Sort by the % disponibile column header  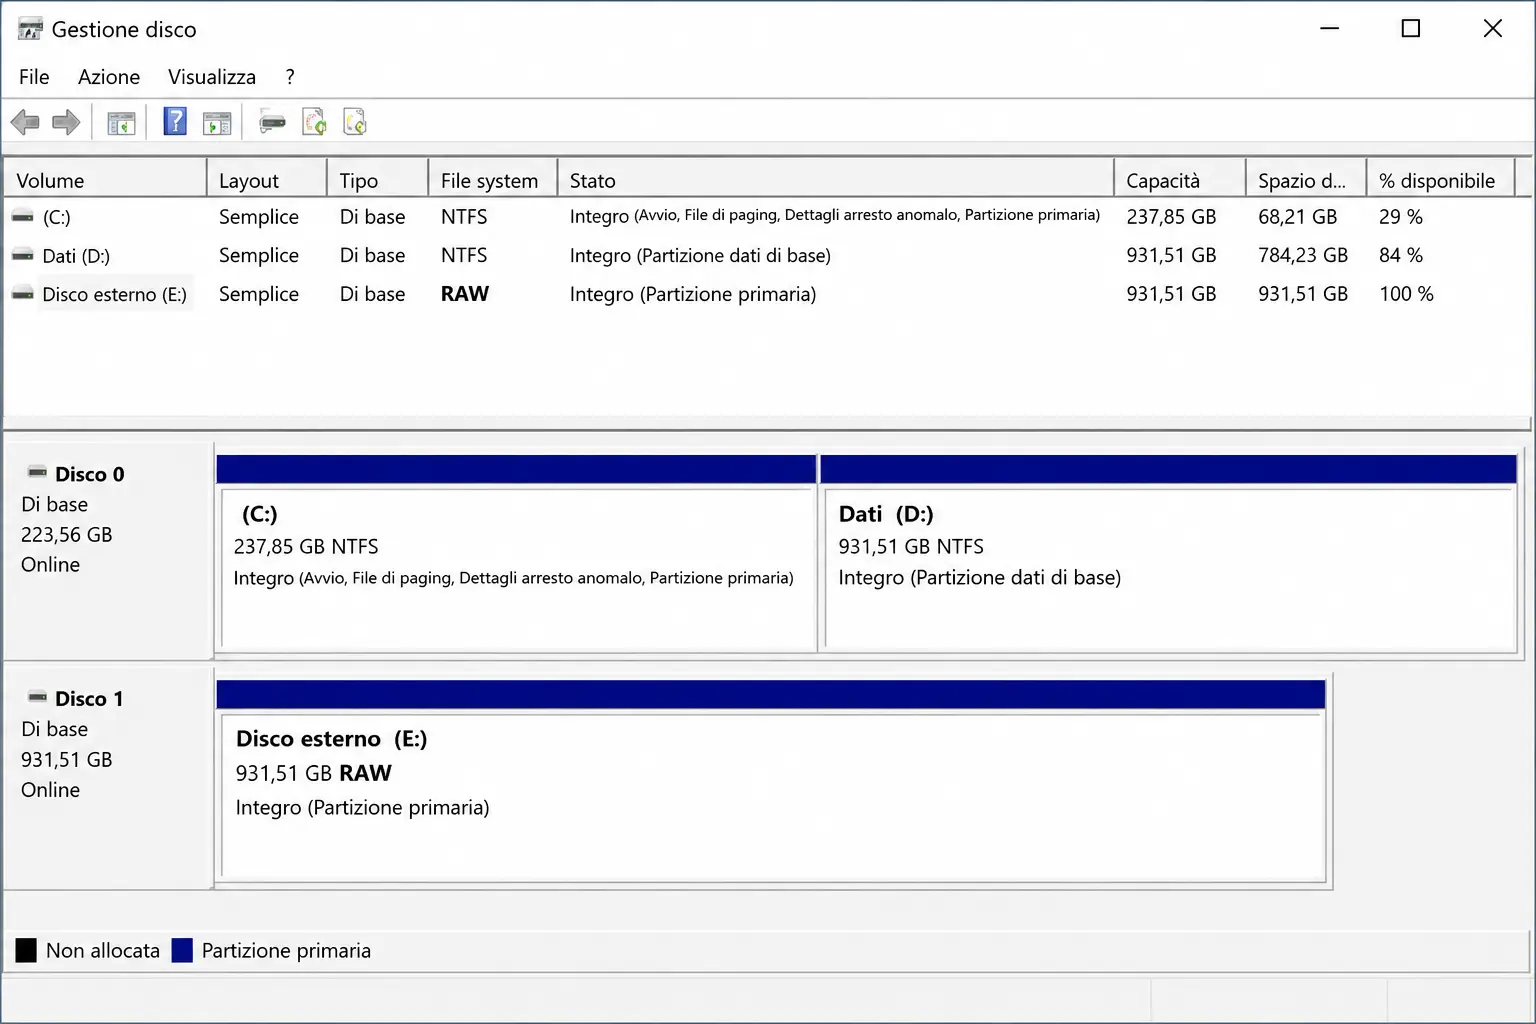click(x=1441, y=180)
